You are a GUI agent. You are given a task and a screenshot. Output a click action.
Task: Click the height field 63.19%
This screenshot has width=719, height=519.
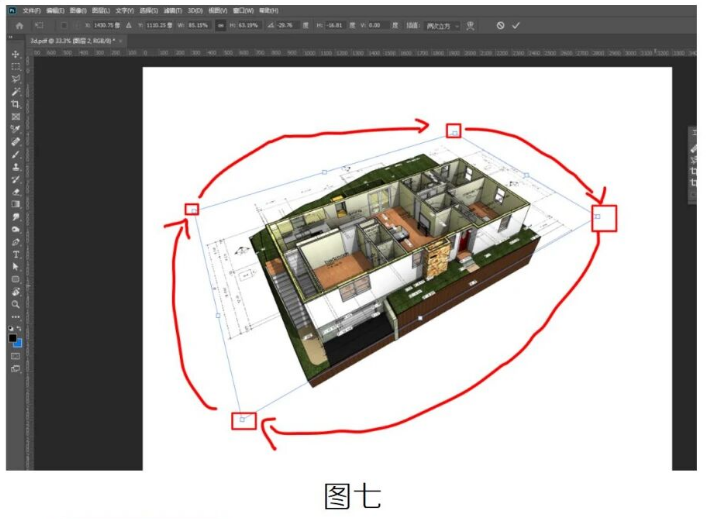pos(248,26)
